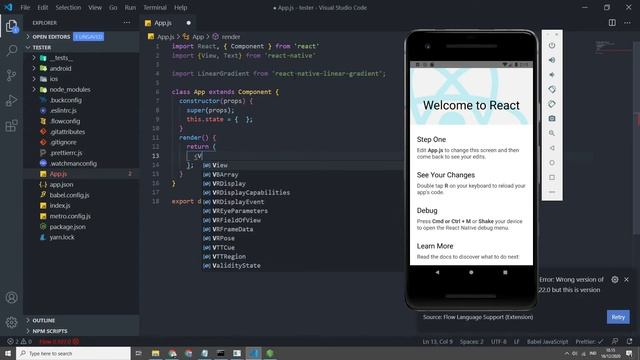Open App.js in the file tree
The height and width of the screenshot is (360, 640).
(82, 174)
